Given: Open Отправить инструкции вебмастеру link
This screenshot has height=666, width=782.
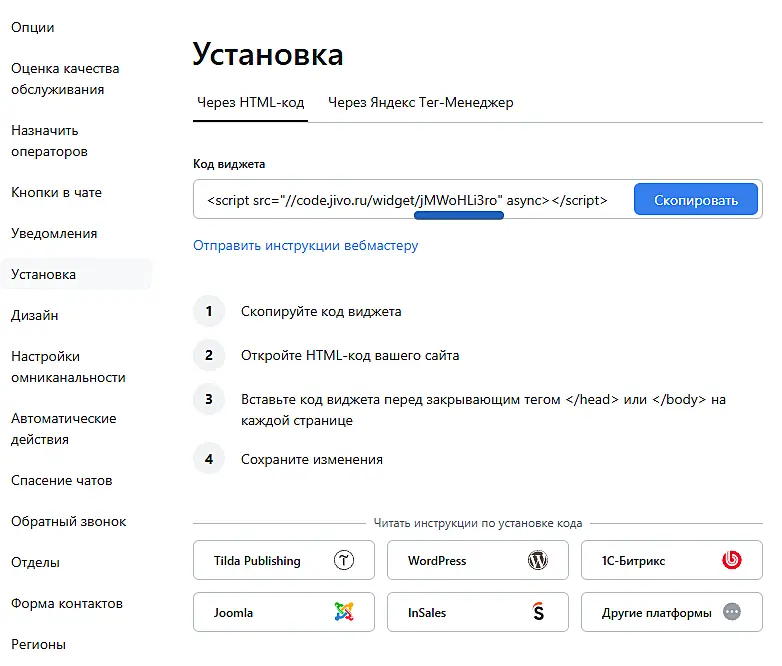Looking at the screenshot, I should tap(305, 245).
